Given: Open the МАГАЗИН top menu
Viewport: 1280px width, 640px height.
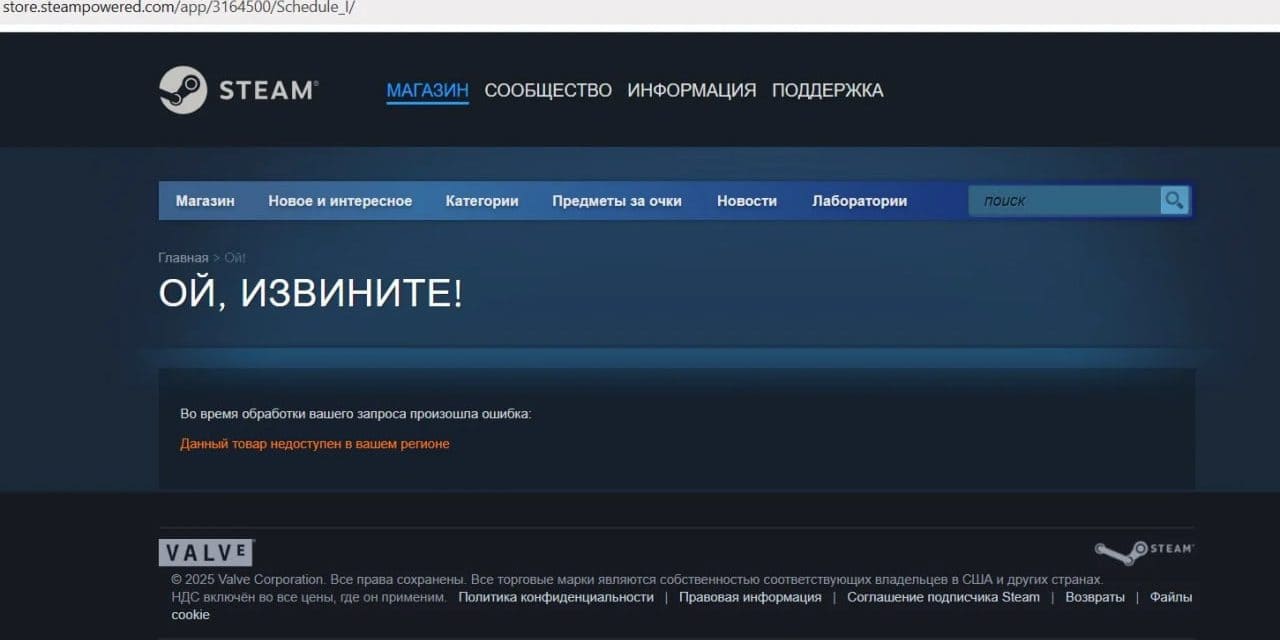Looking at the screenshot, I should click(427, 90).
